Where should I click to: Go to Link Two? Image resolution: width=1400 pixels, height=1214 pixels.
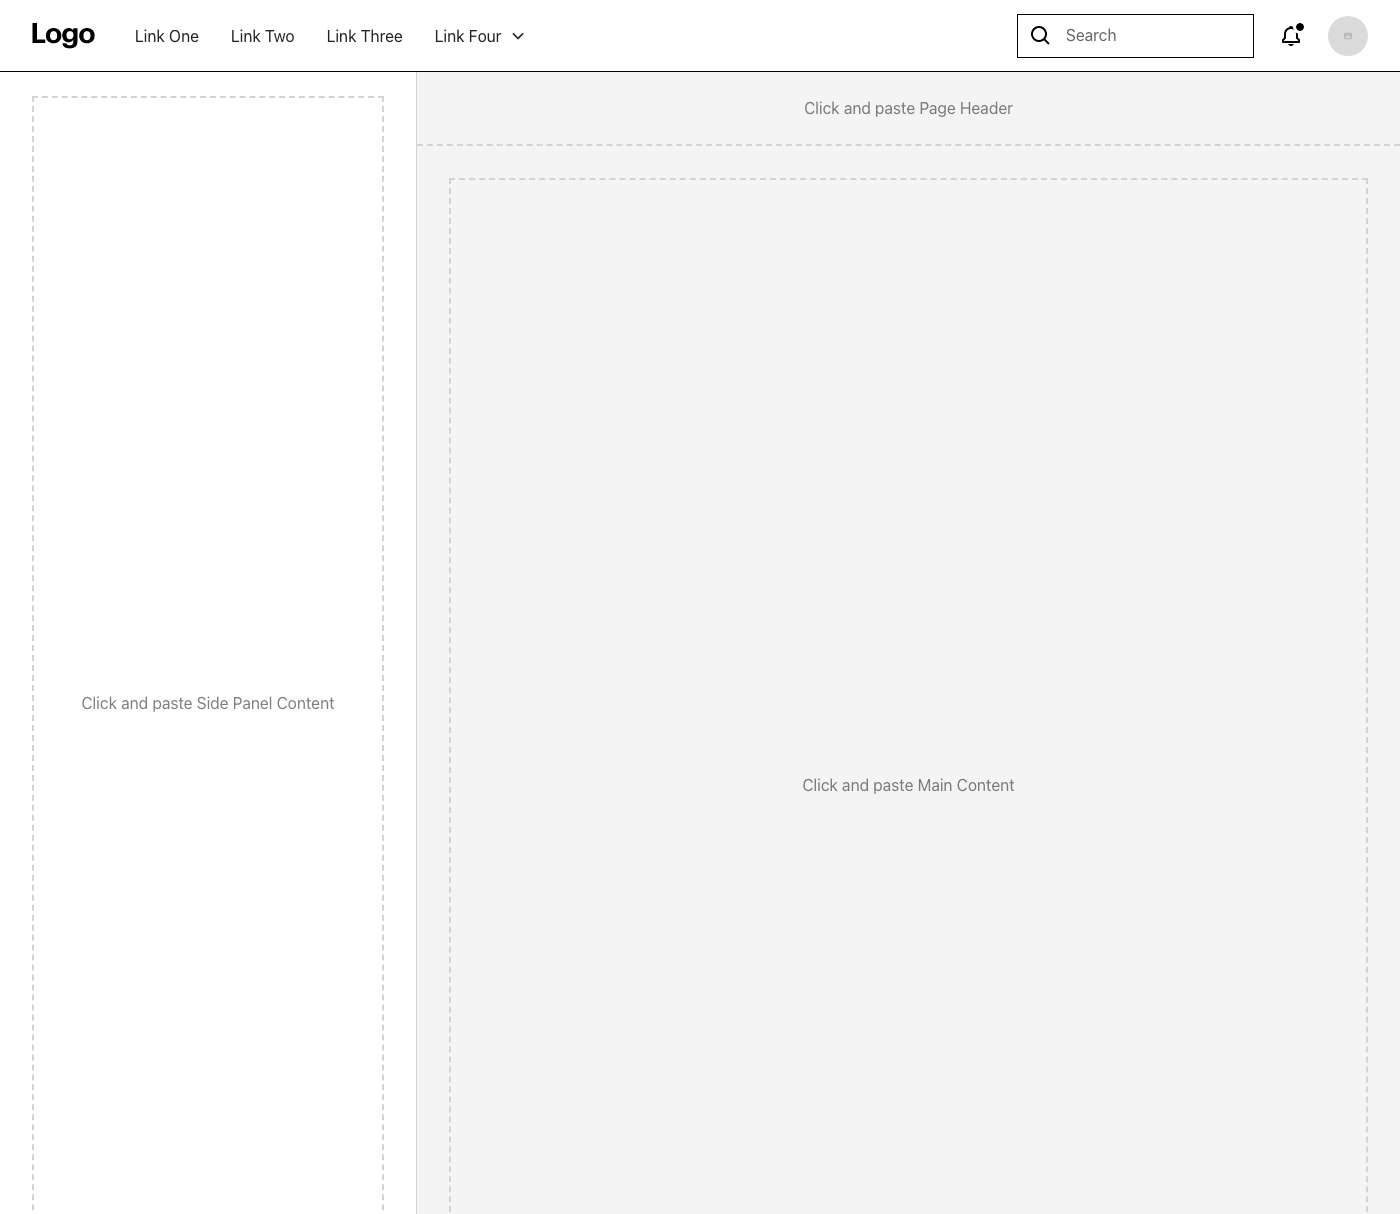tap(262, 36)
